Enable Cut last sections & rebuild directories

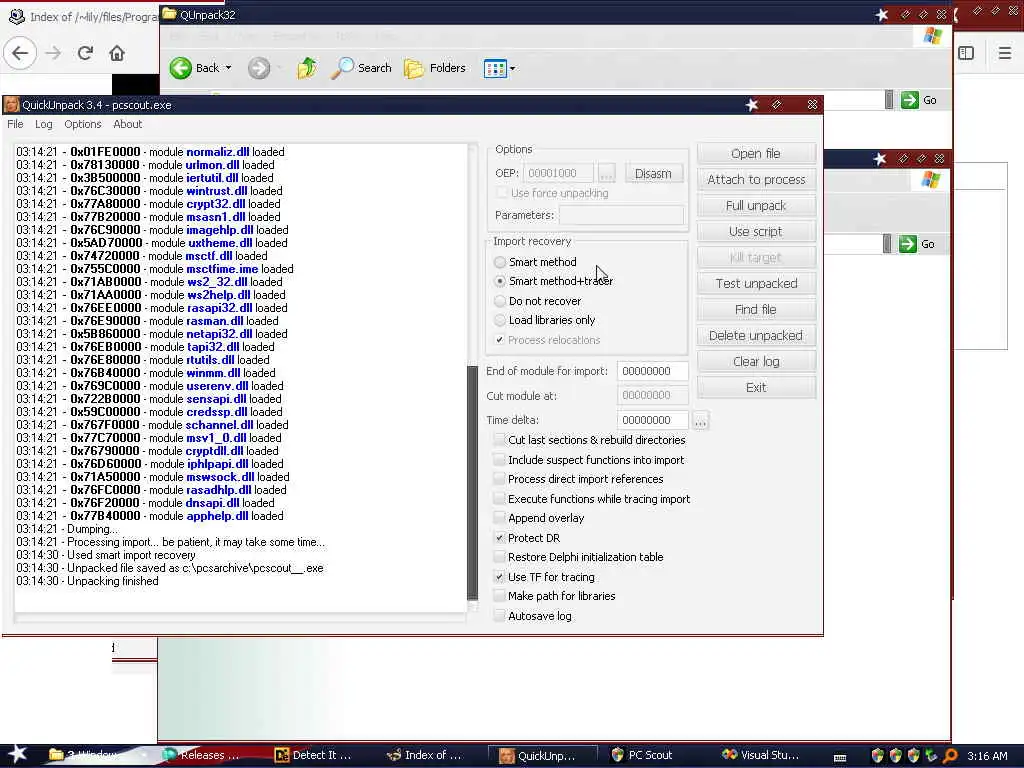coord(500,440)
